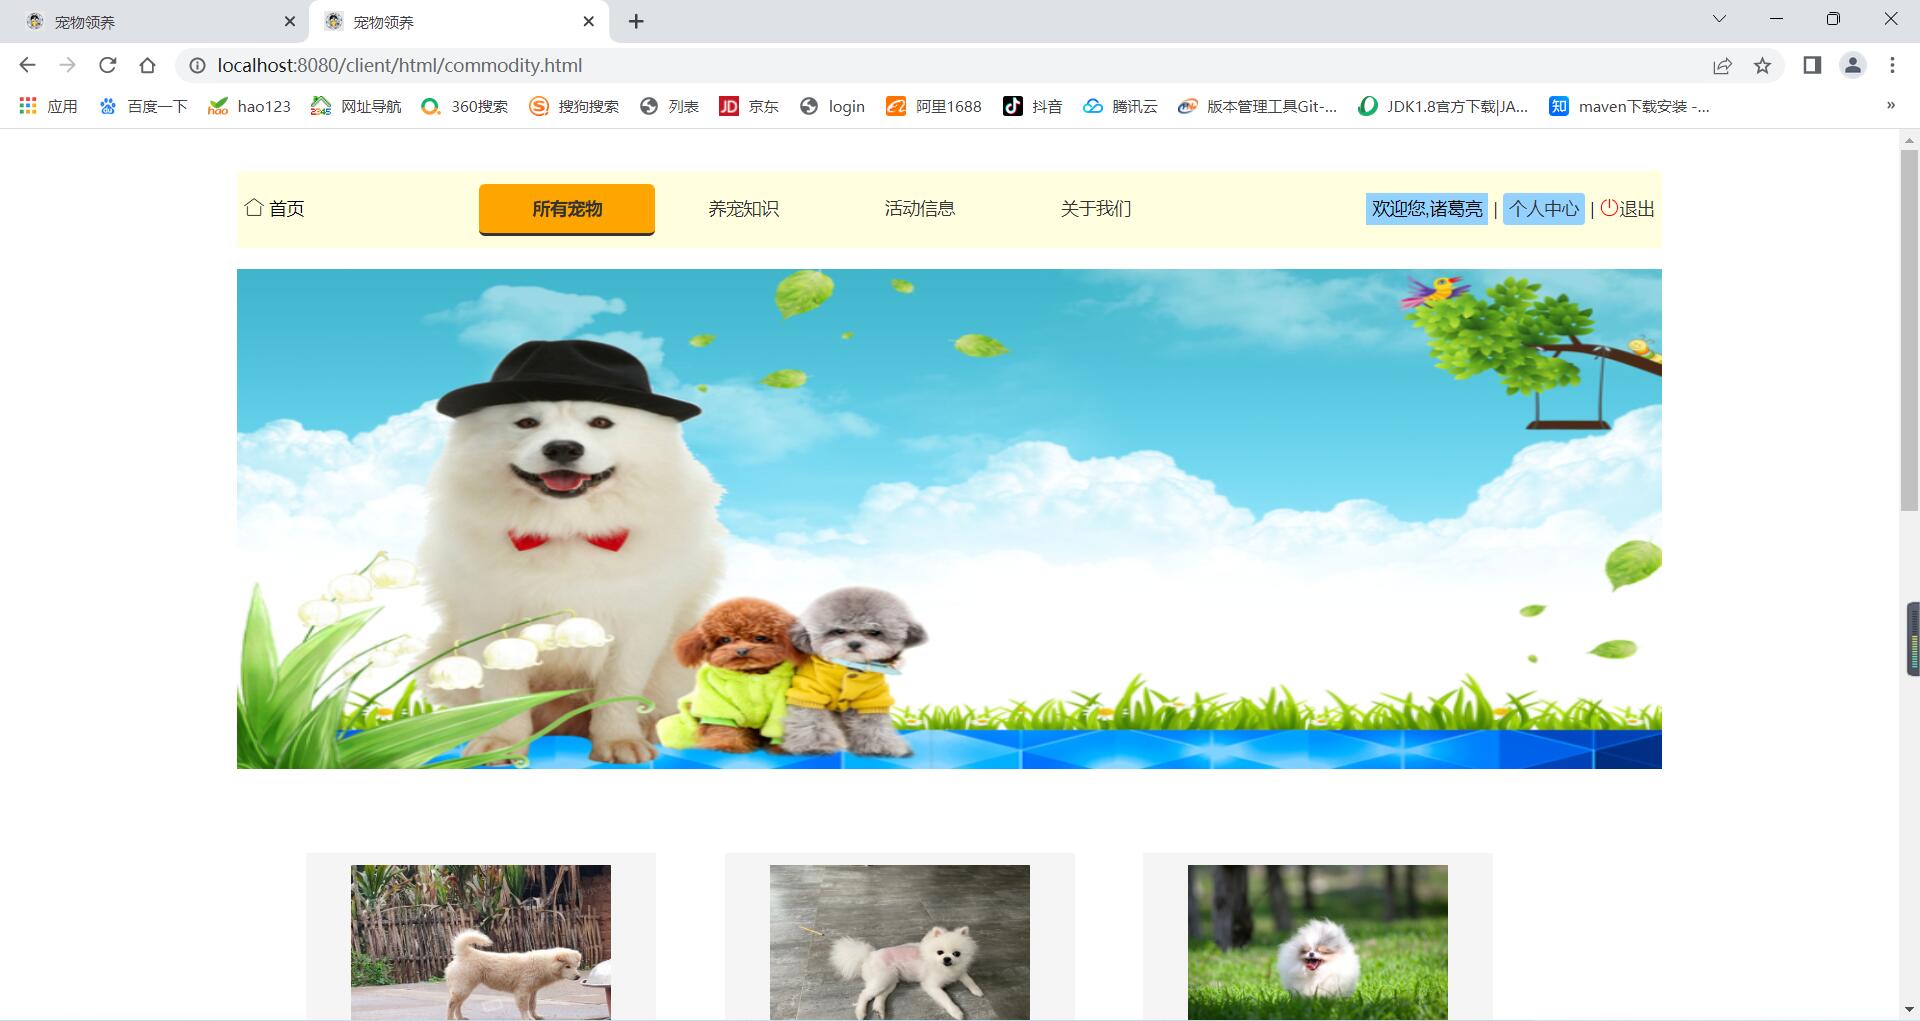The height and width of the screenshot is (1021, 1920).
Task: Open the white Pomeranian on floor thumbnail
Action: click(x=900, y=942)
